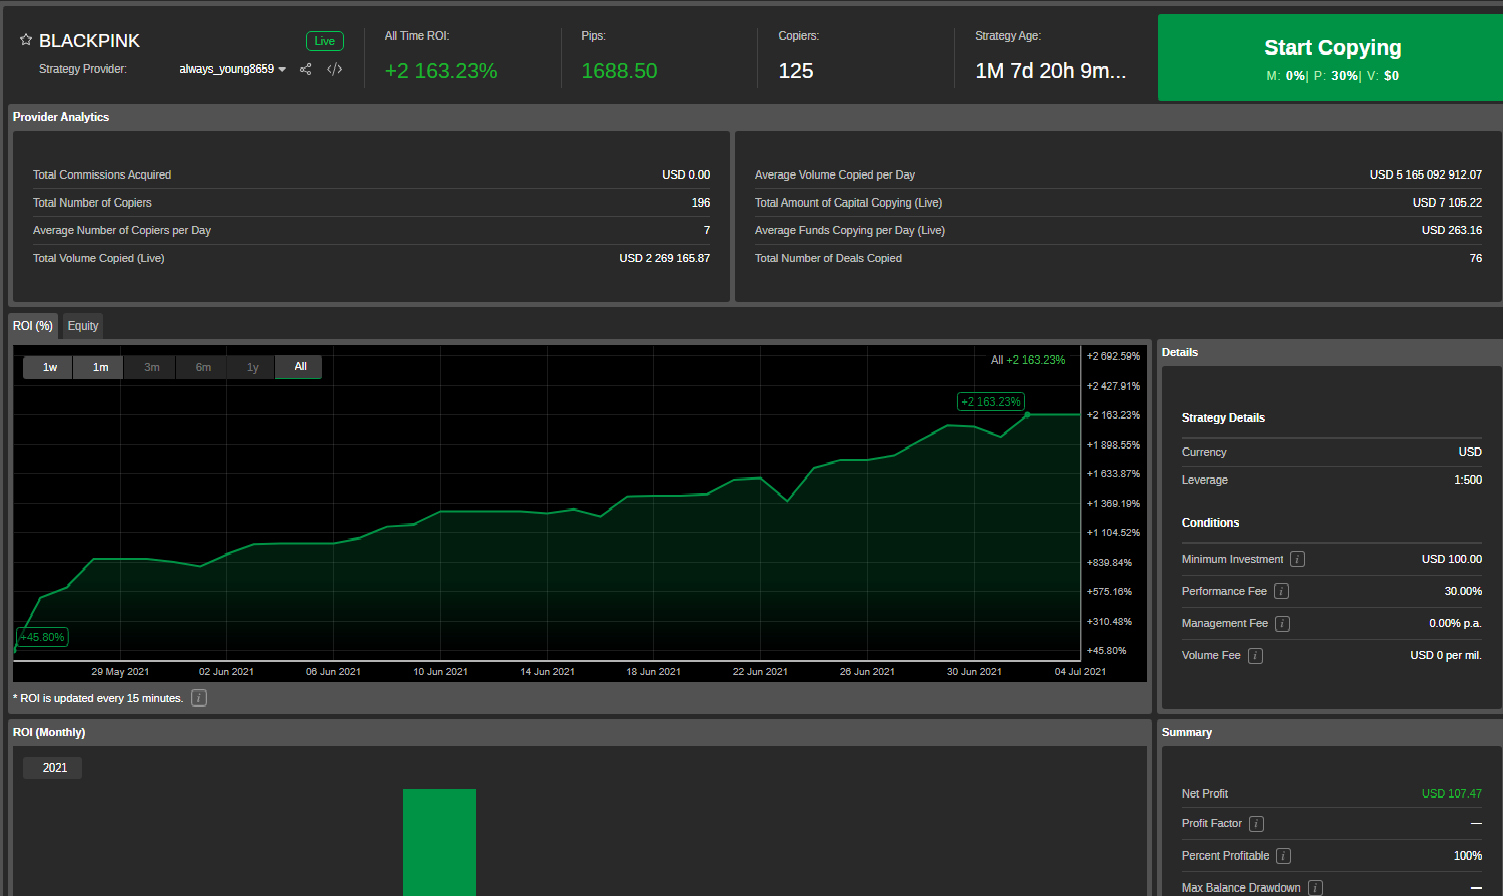Image resolution: width=1503 pixels, height=896 pixels.
Task: Click the Strategy Age value
Action: (x=1051, y=71)
